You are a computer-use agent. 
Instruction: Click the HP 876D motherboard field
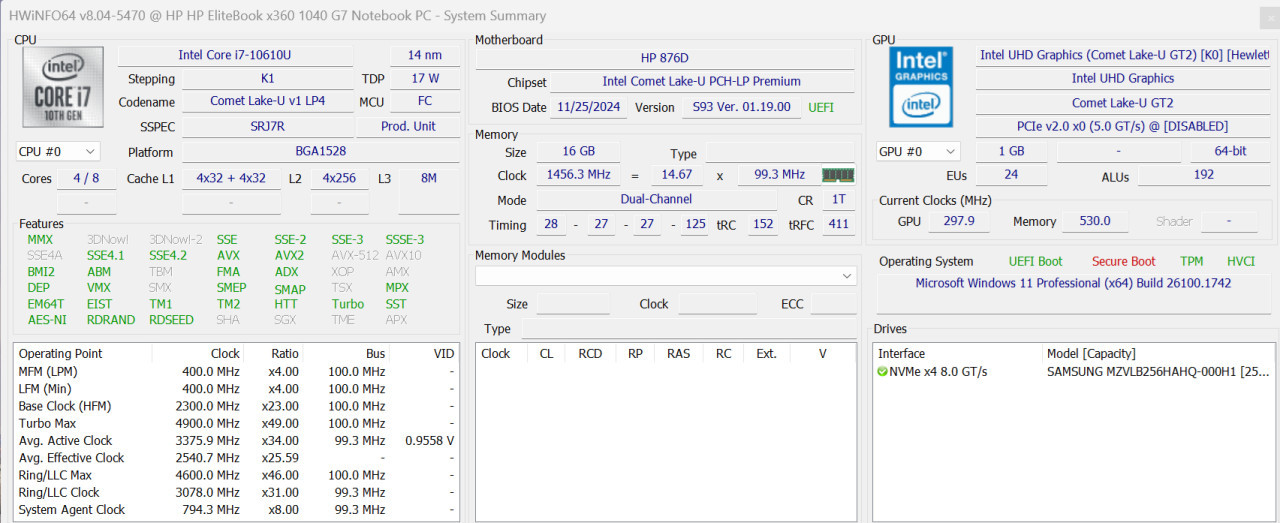(665, 58)
